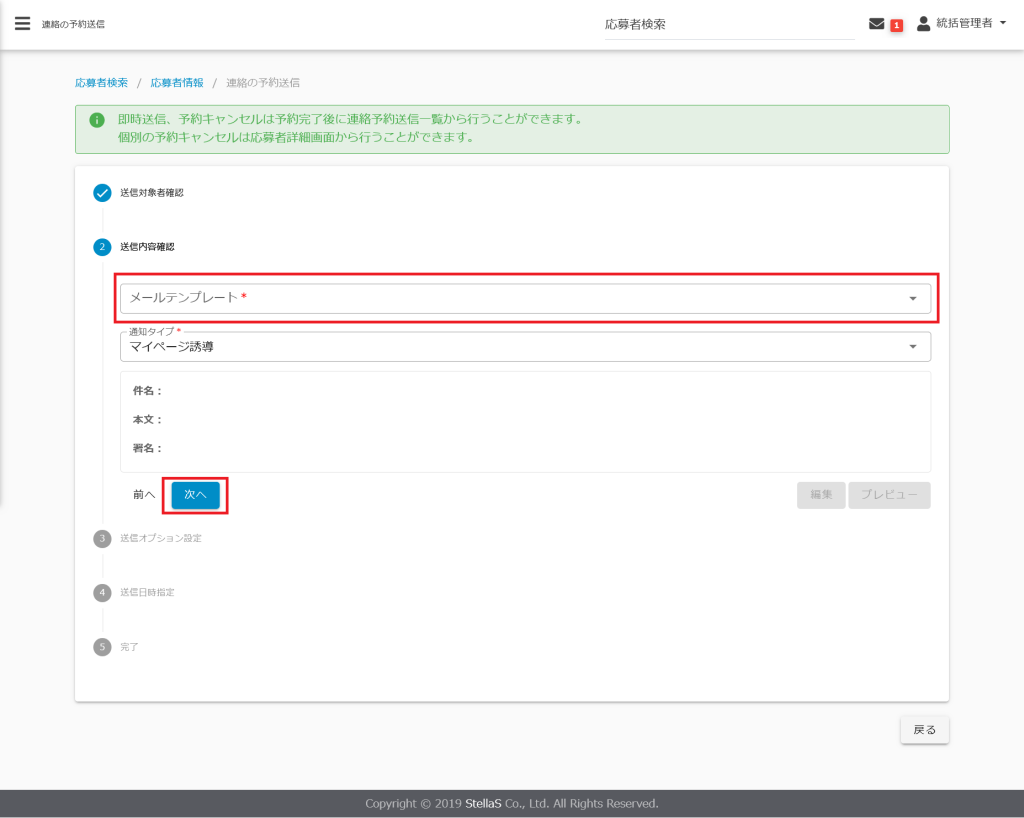Viewport: 1024px width, 818px height.
Task: Select step 4 送信日時指定
Action: (x=147, y=593)
